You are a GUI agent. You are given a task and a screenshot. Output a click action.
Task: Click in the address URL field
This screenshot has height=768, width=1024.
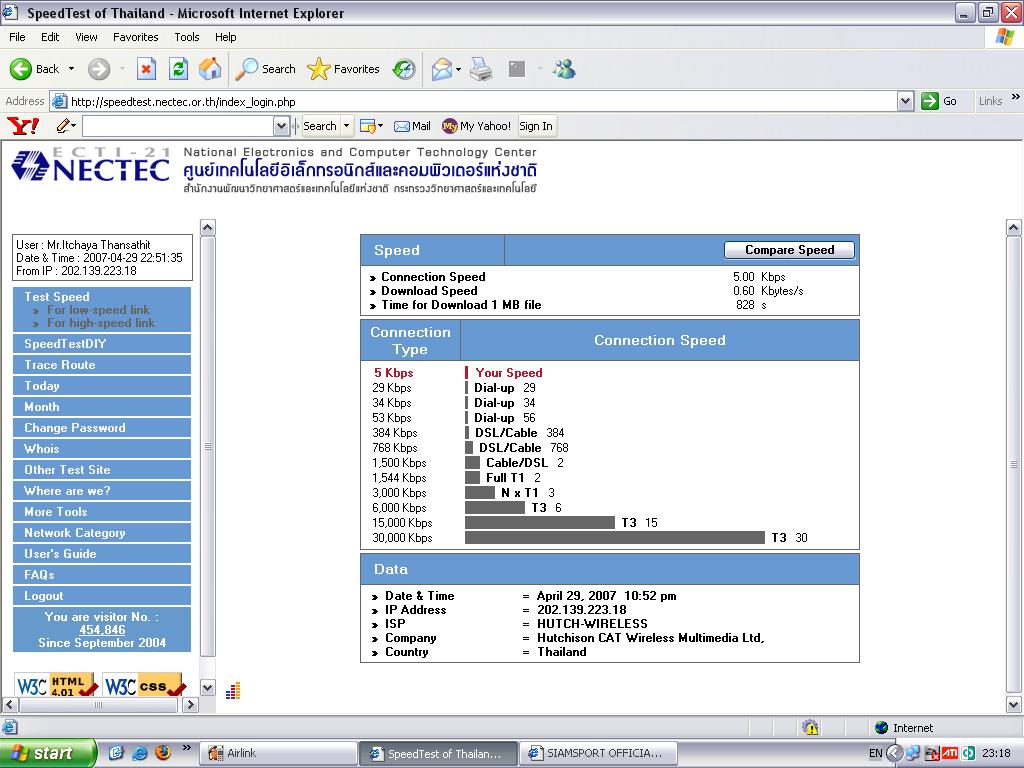coord(482,101)
